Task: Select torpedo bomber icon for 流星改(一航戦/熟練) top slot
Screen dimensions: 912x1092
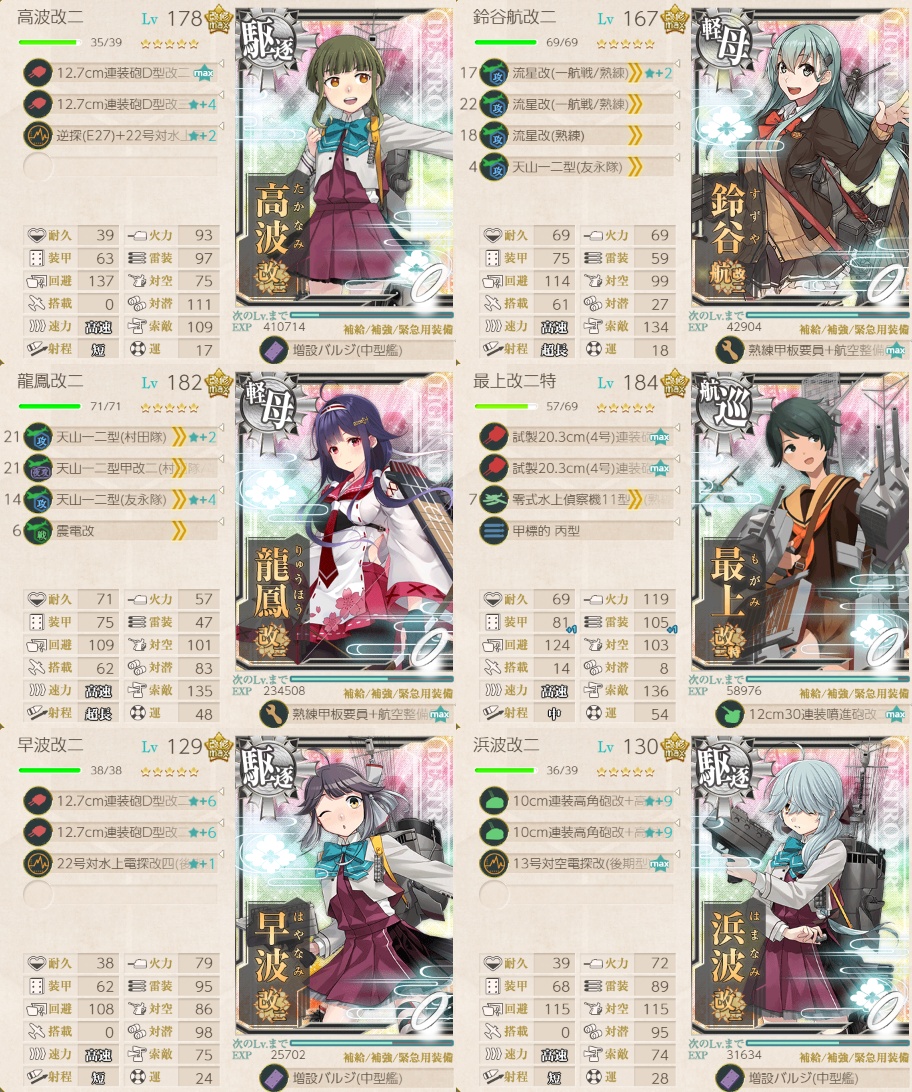Action: [494, 72]
